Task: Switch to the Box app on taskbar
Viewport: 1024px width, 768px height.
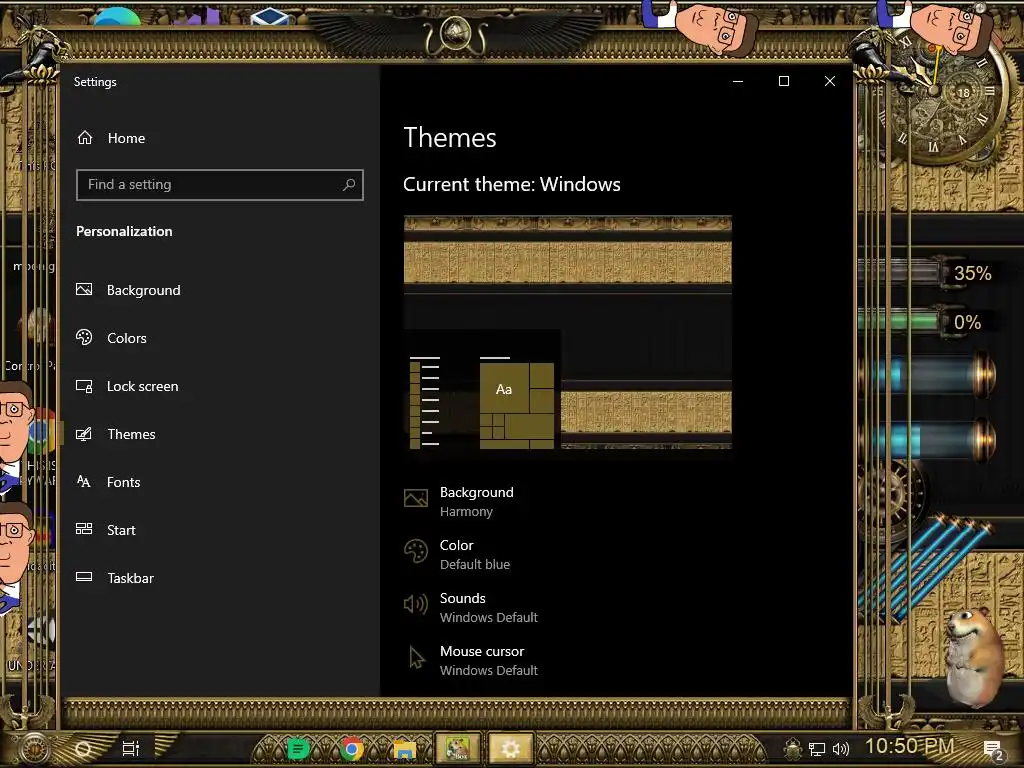Action: pos(458,748)
